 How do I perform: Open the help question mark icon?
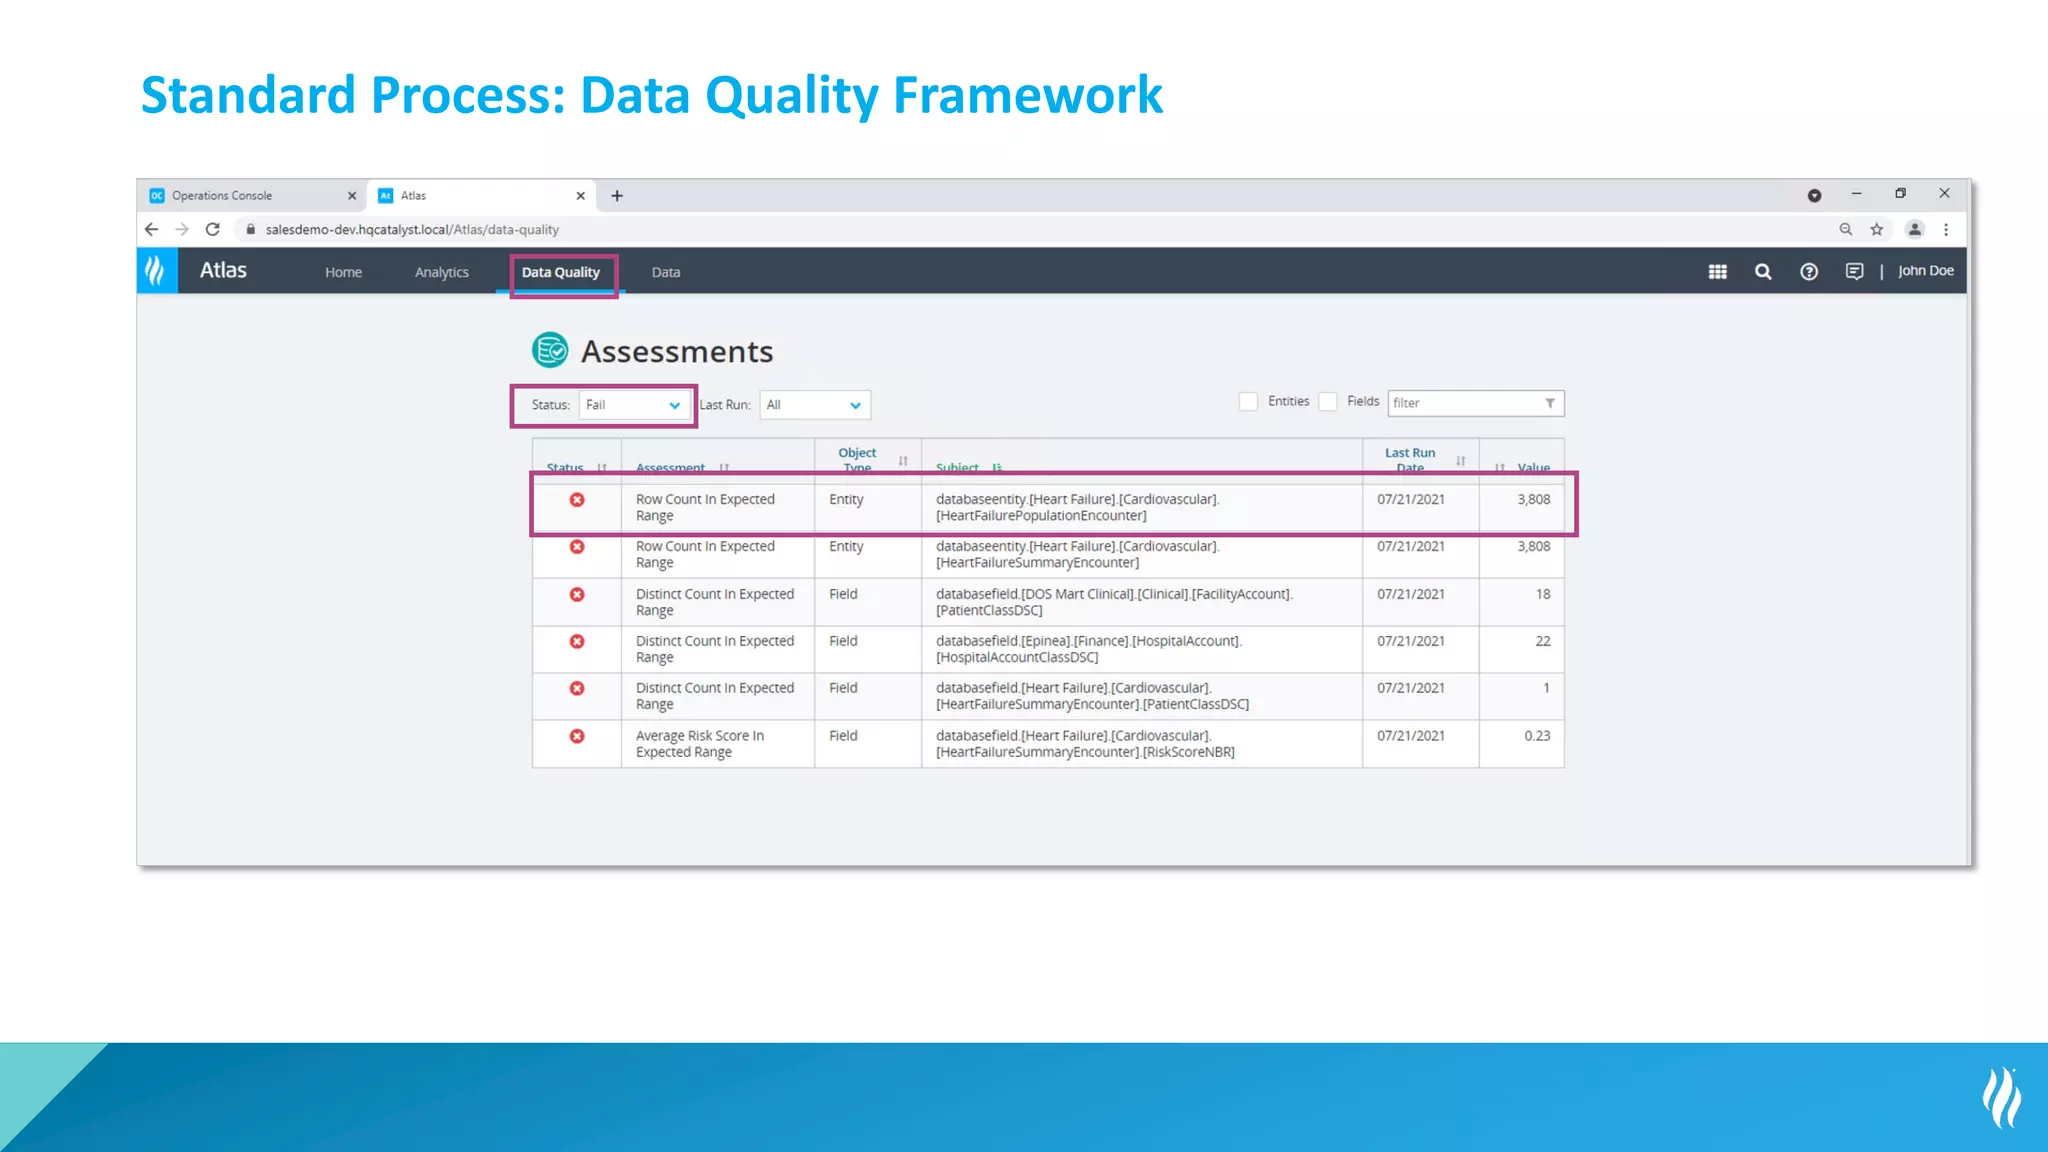pyautogui.click(x=1809, y=272)
